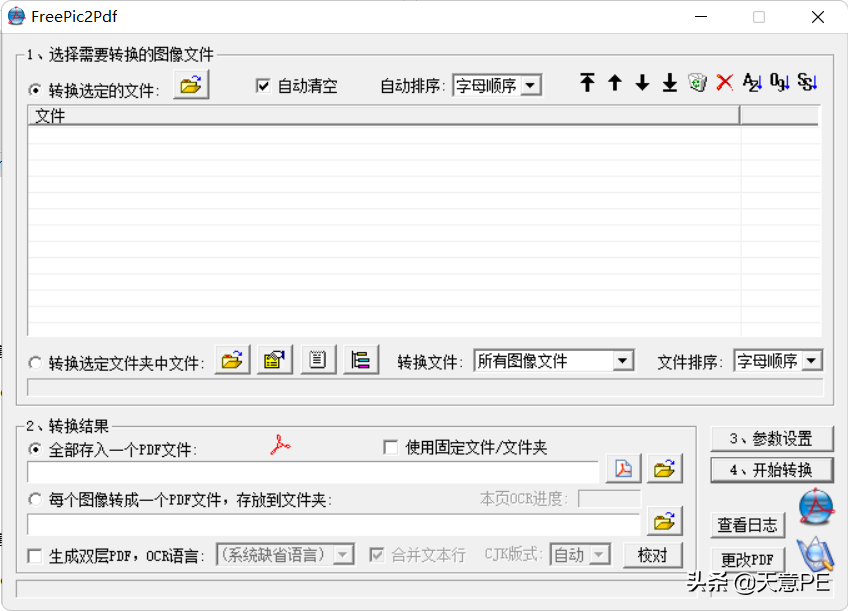Move selected file to top of list
Viewport: 848px width, 611px height.
[587, 82]
